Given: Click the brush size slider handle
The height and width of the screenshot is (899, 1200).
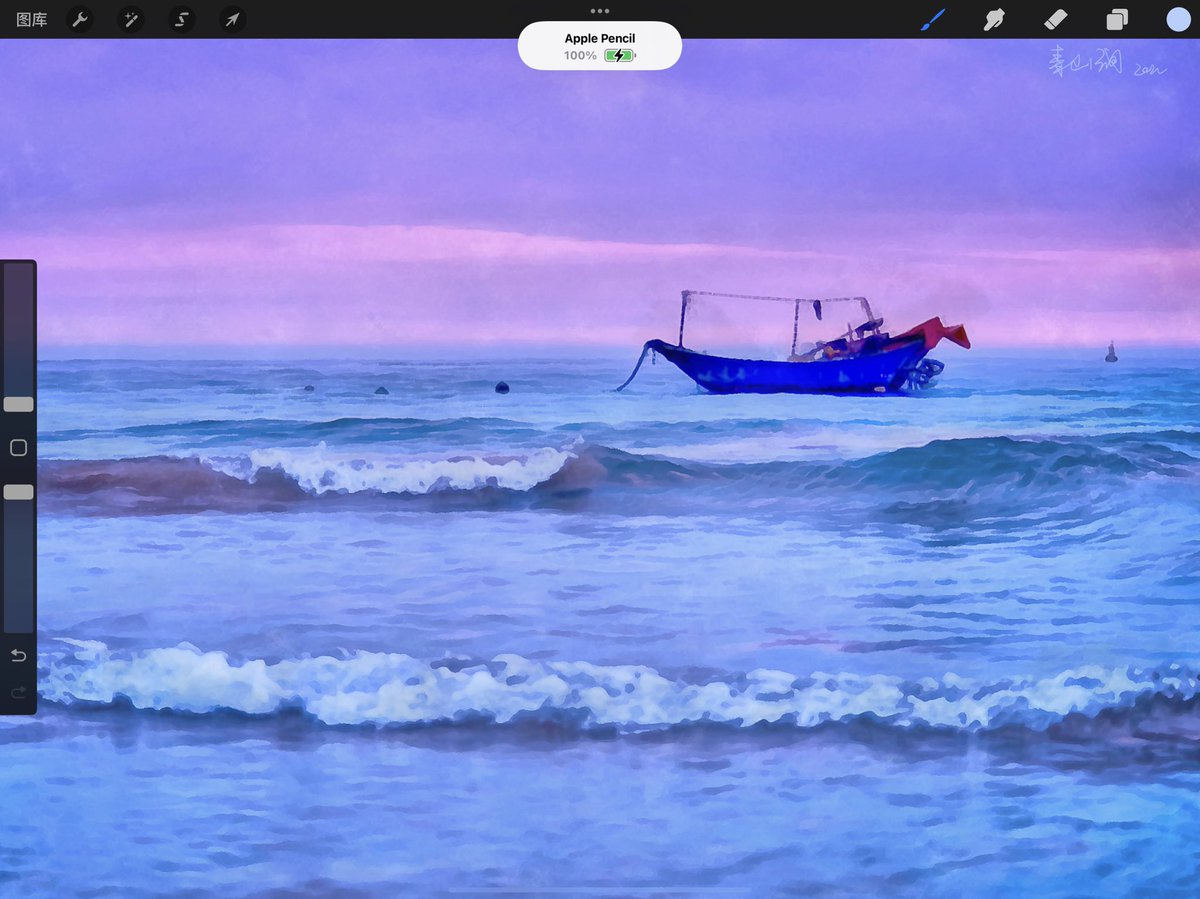Looking at the screenshot, I should pos(18,404).
